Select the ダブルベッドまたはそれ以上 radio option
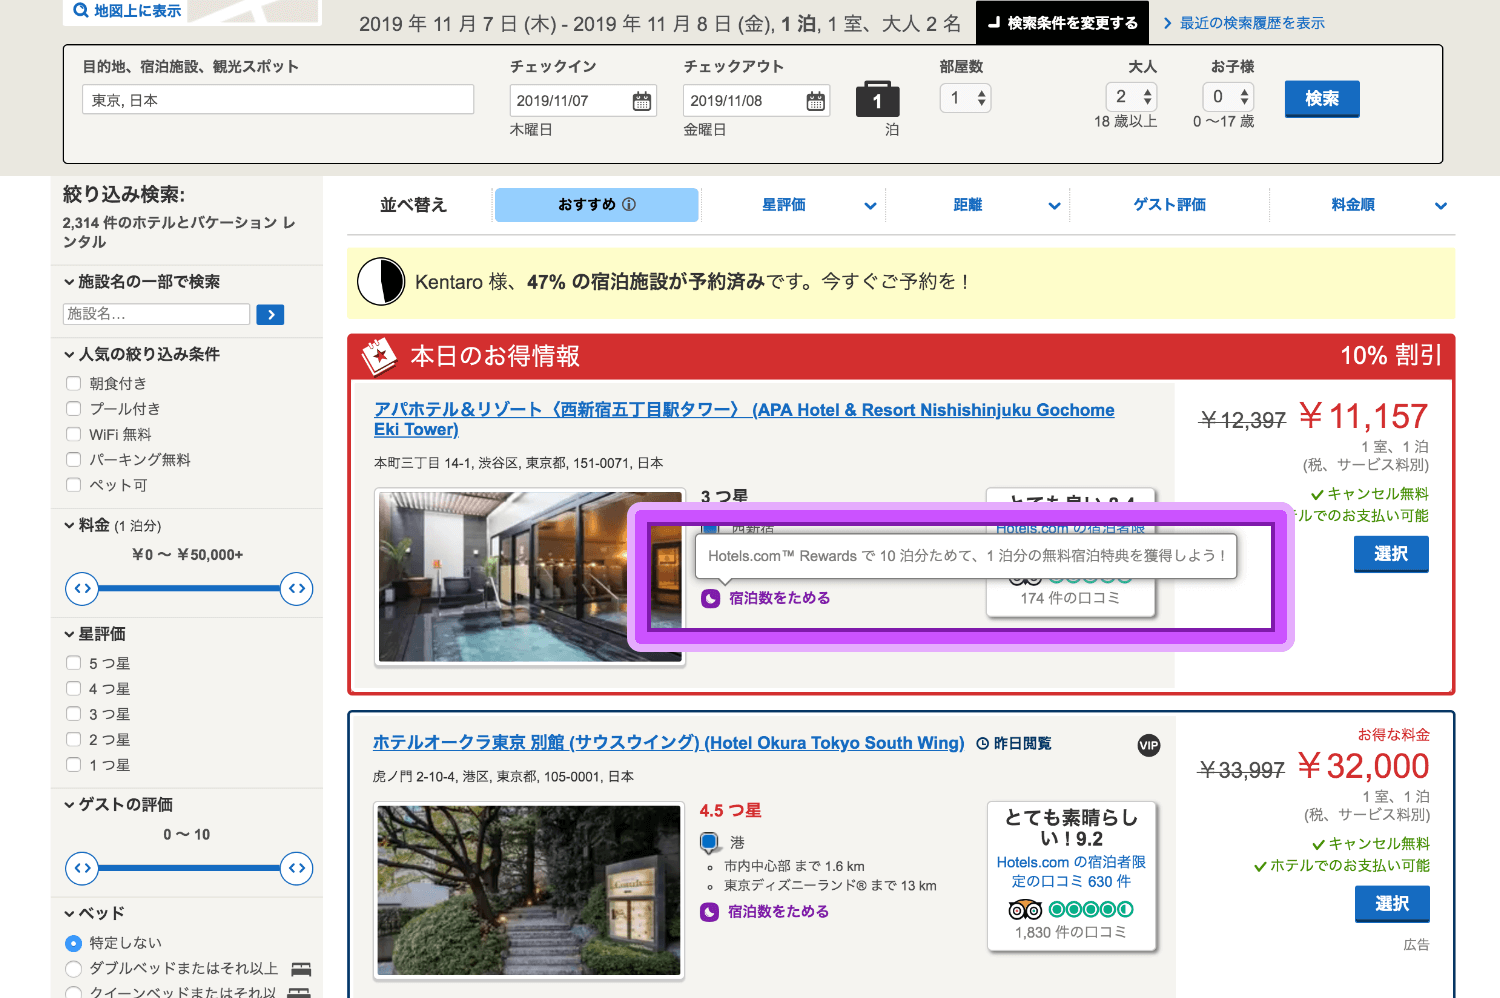The image size is (1500, 998). pos(73,968)
